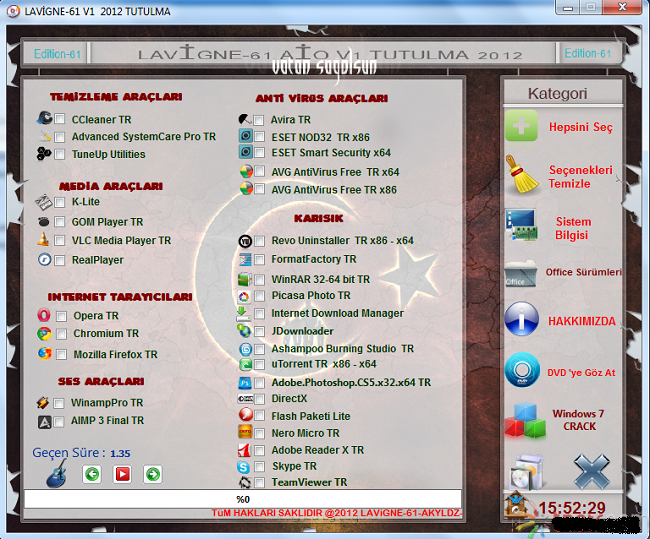The width and height of the screenshot is (650, 539).
Task: Click the Windows 7 CRACK colored cubes icon
Action: (523, 419)
